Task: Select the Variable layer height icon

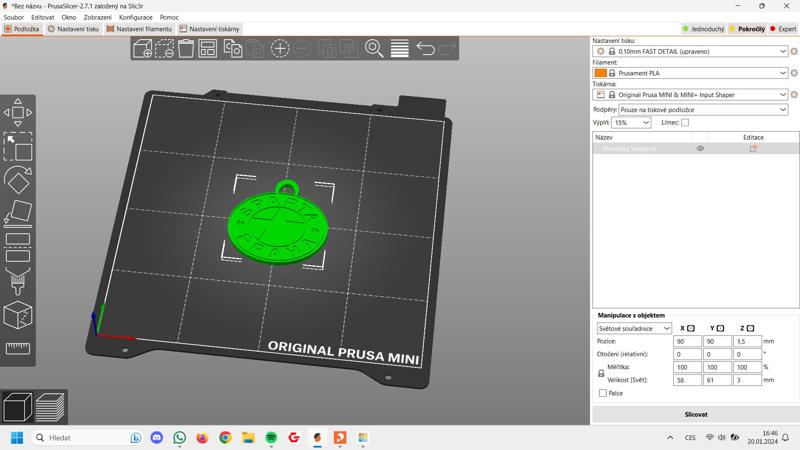Action: click(x=399, y=49)
